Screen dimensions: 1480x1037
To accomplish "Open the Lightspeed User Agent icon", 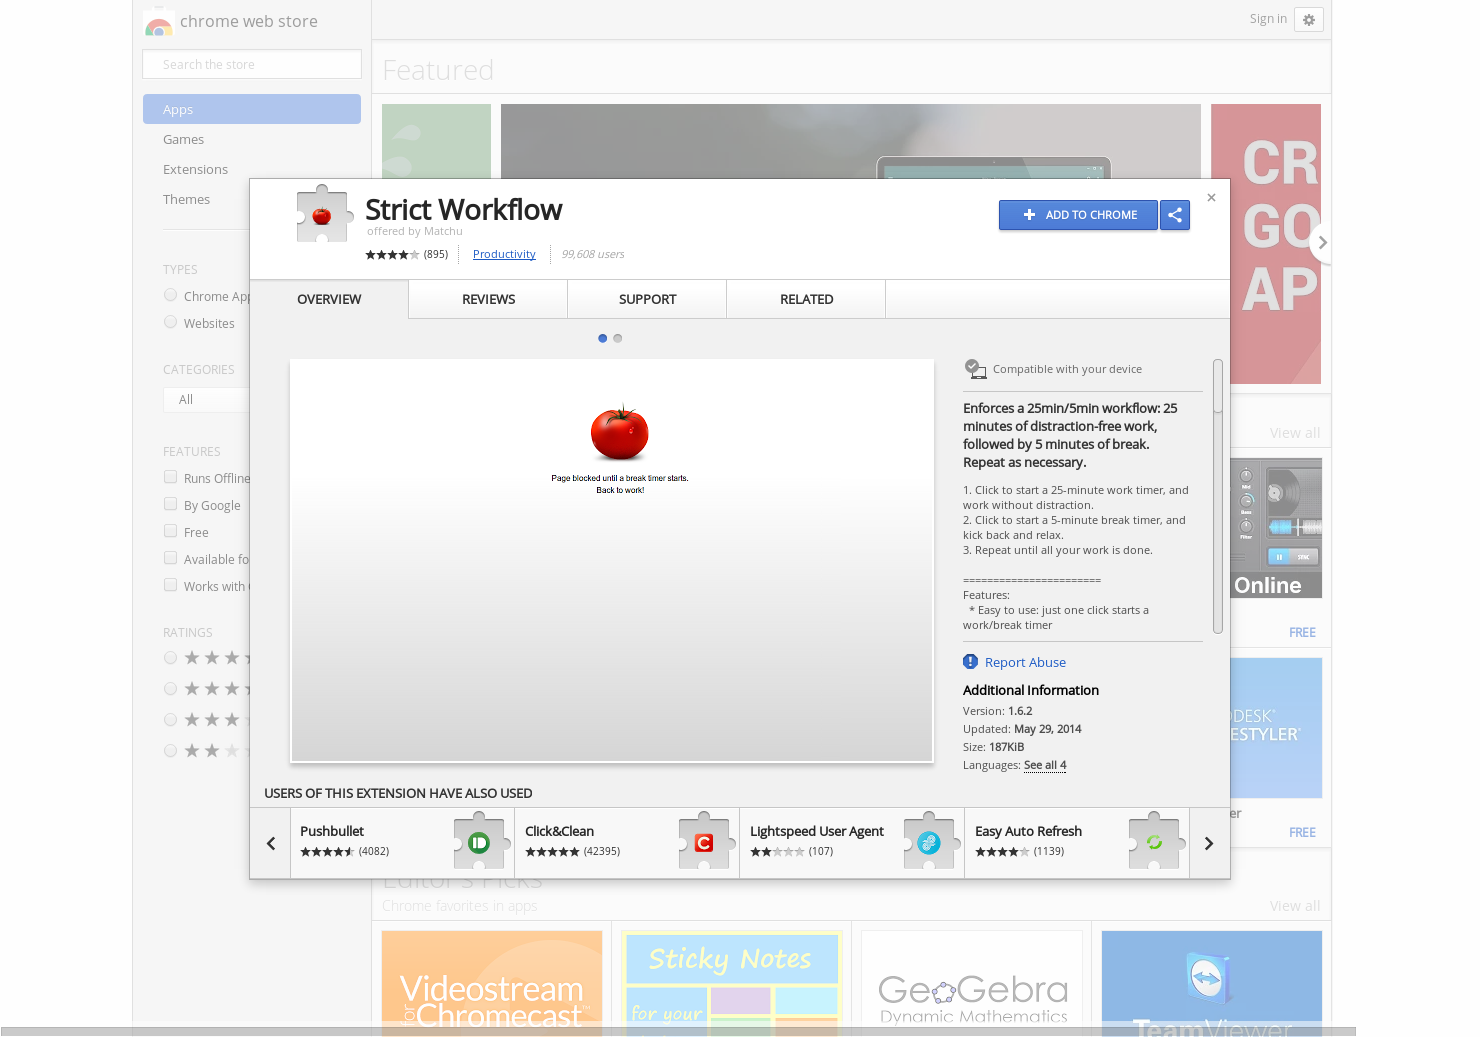I will [929, 842].
